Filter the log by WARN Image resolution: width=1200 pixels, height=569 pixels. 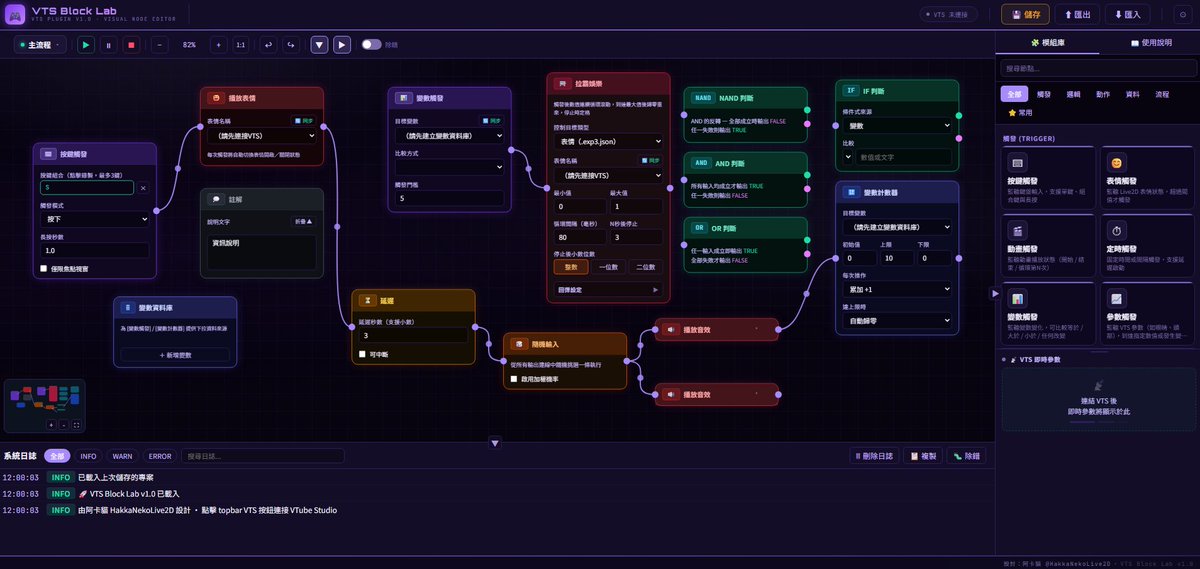tap(121, 456)
